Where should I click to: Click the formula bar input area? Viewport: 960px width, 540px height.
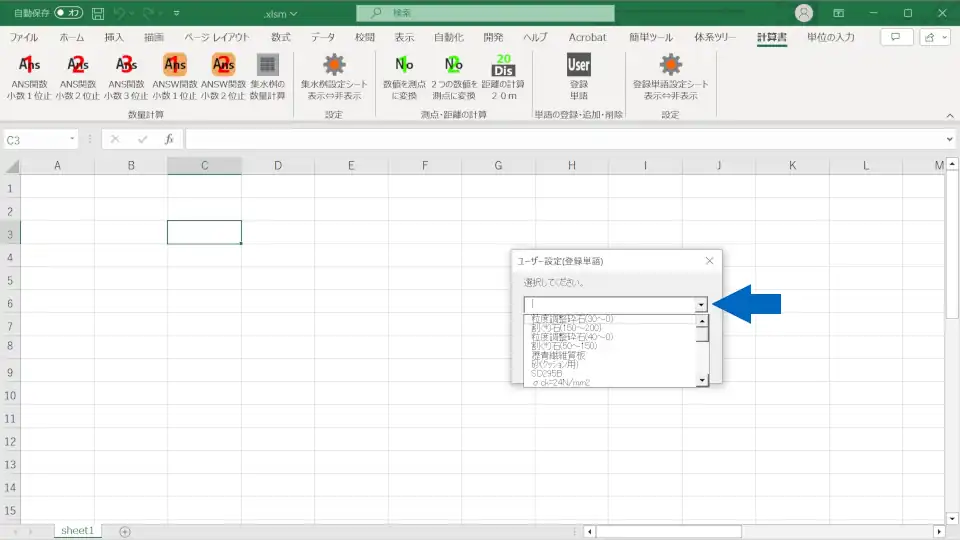tap(565, 140)
